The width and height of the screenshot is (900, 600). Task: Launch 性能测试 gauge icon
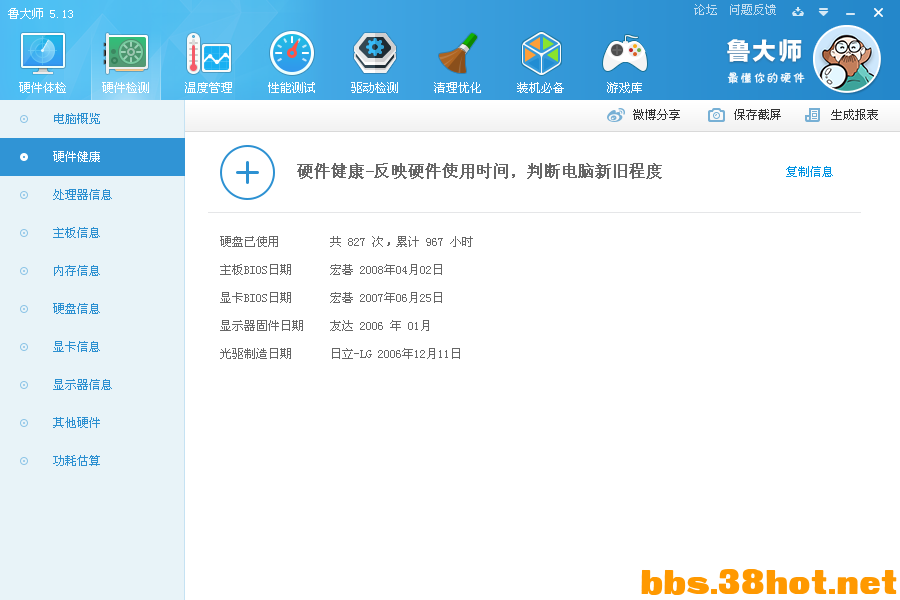pyautogui.click(x=292, y=53)
